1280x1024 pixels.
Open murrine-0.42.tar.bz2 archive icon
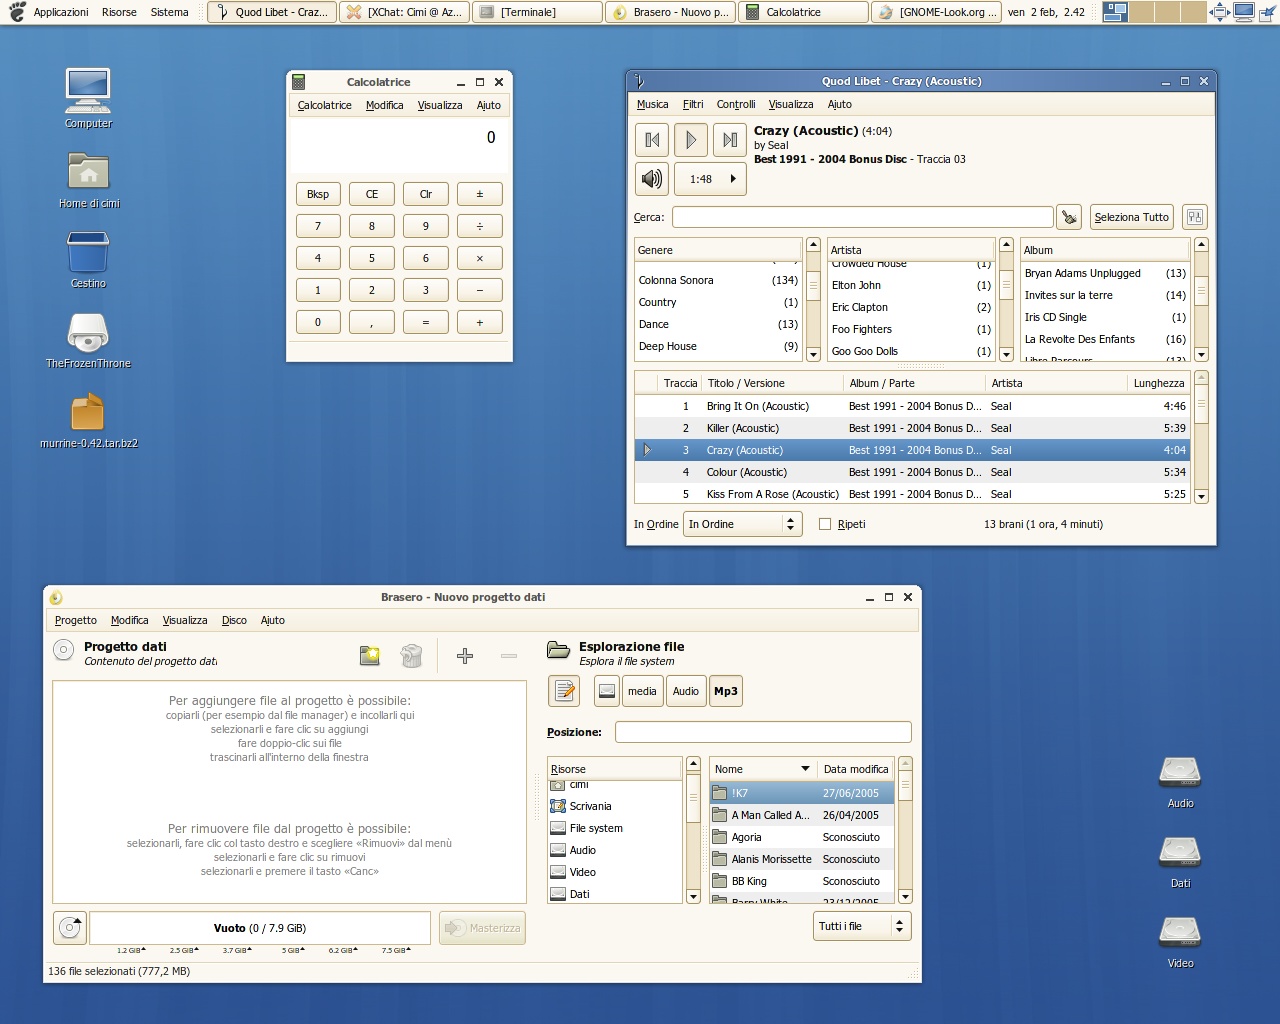(x=88, y=420)
